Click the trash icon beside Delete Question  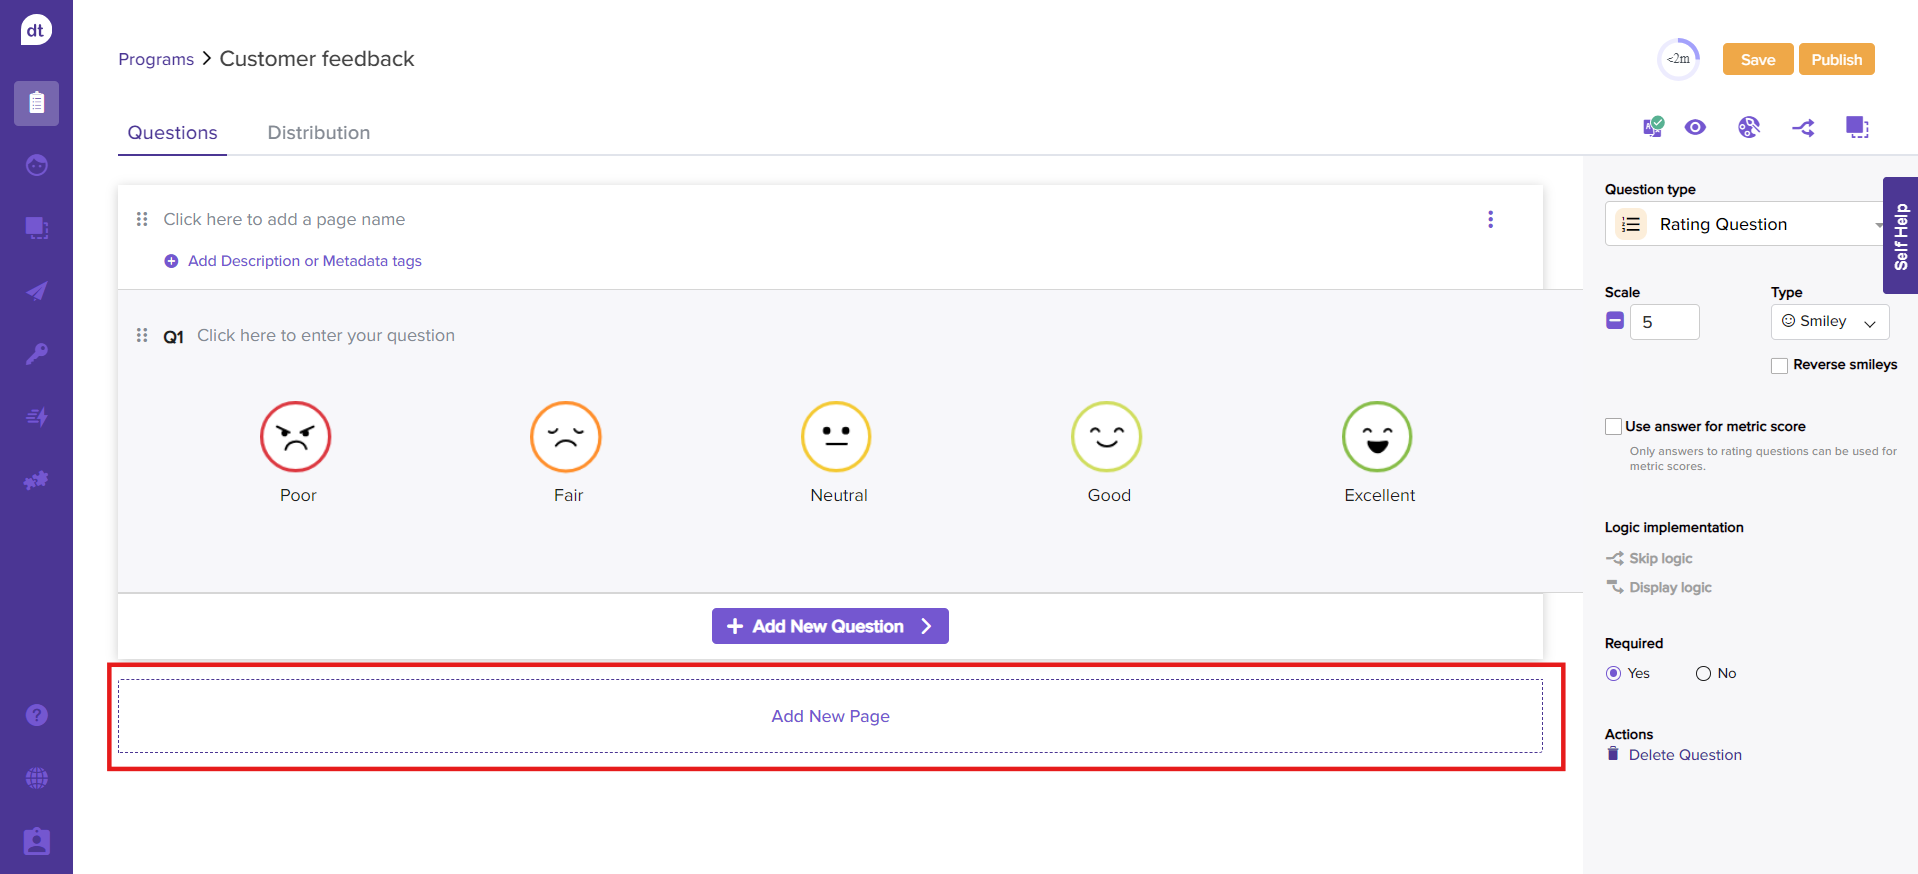[1612, 754]
